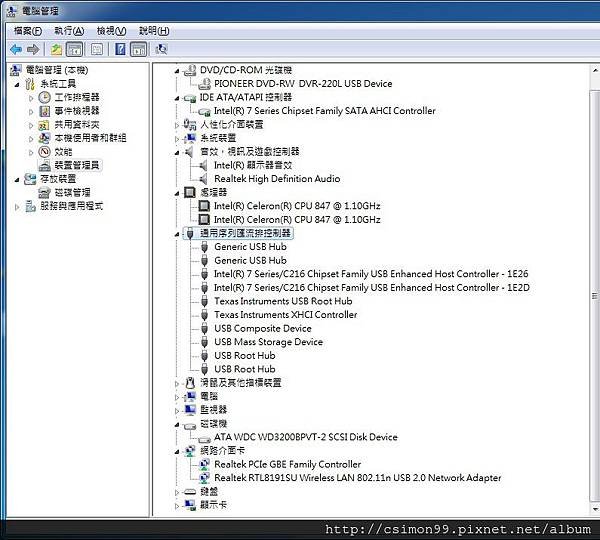
Task: Click the Up one level folder icon
Action: [x=57, y=49]
